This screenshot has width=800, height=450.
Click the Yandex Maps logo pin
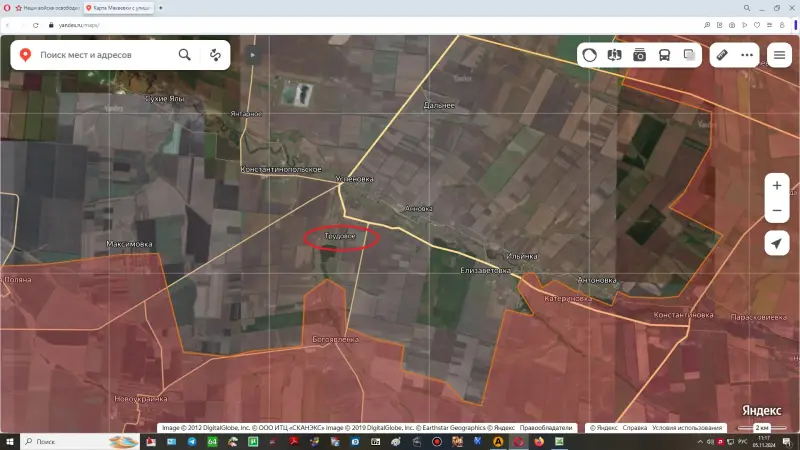(x=24, y=55)
